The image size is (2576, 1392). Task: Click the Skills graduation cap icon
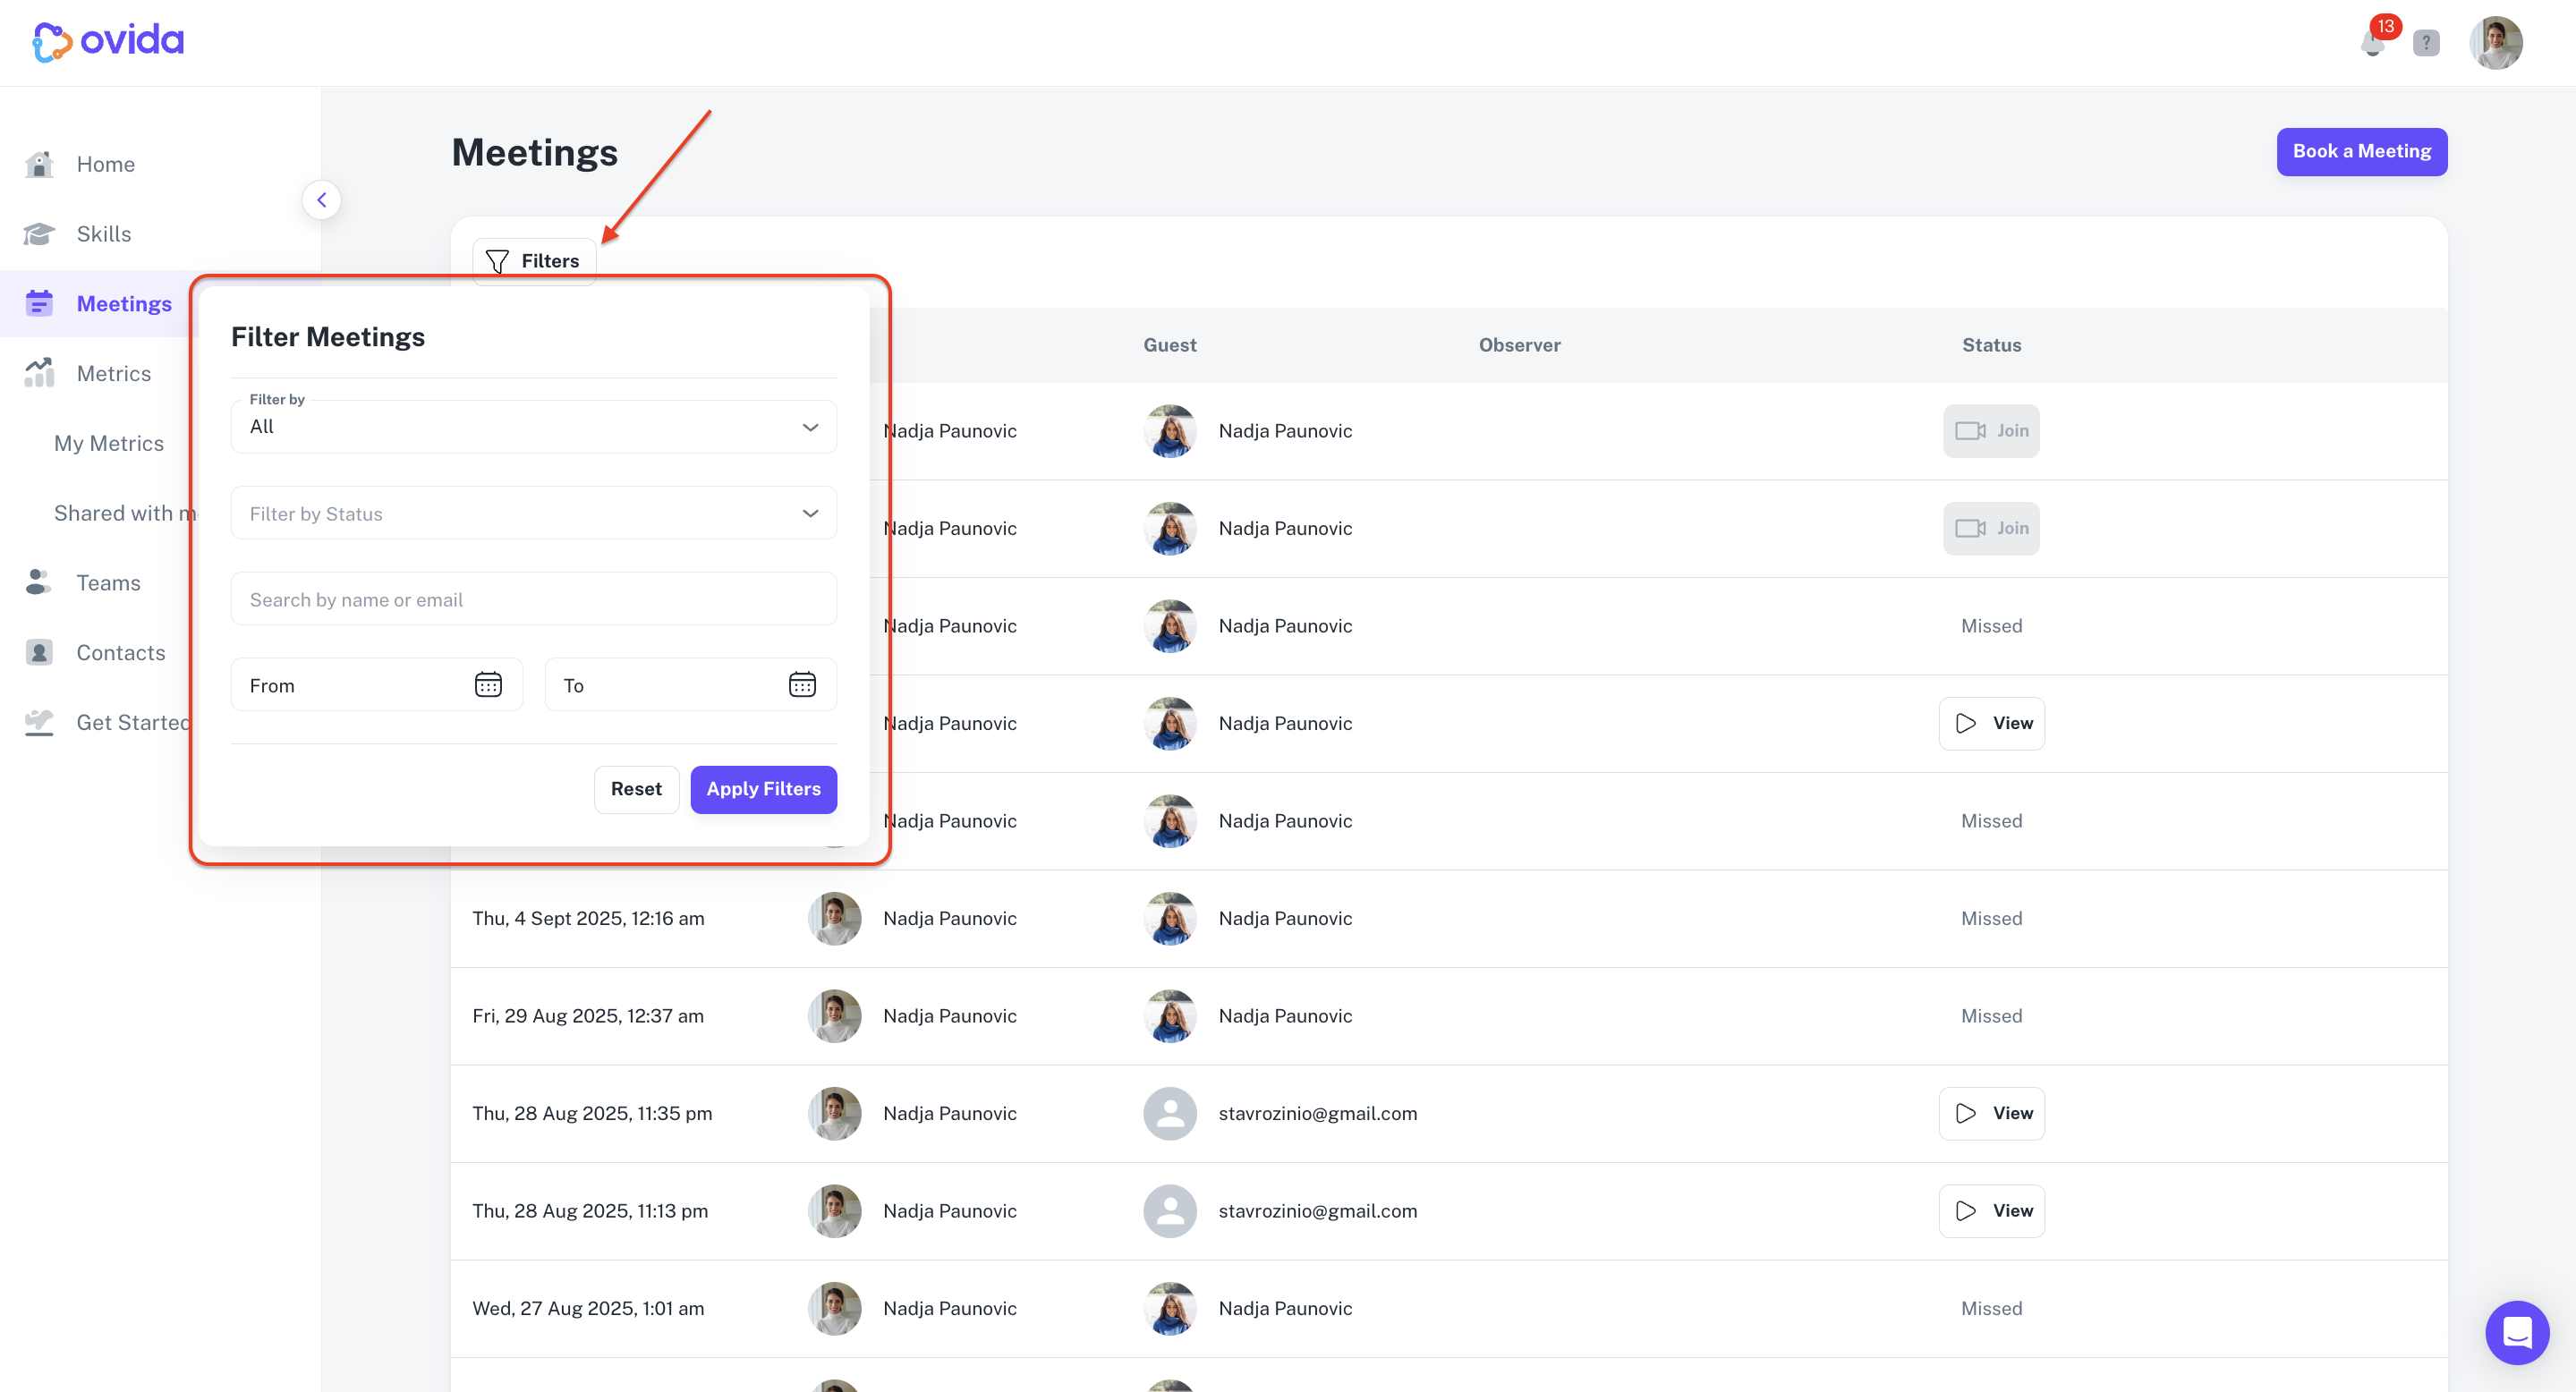click(39, 234)
